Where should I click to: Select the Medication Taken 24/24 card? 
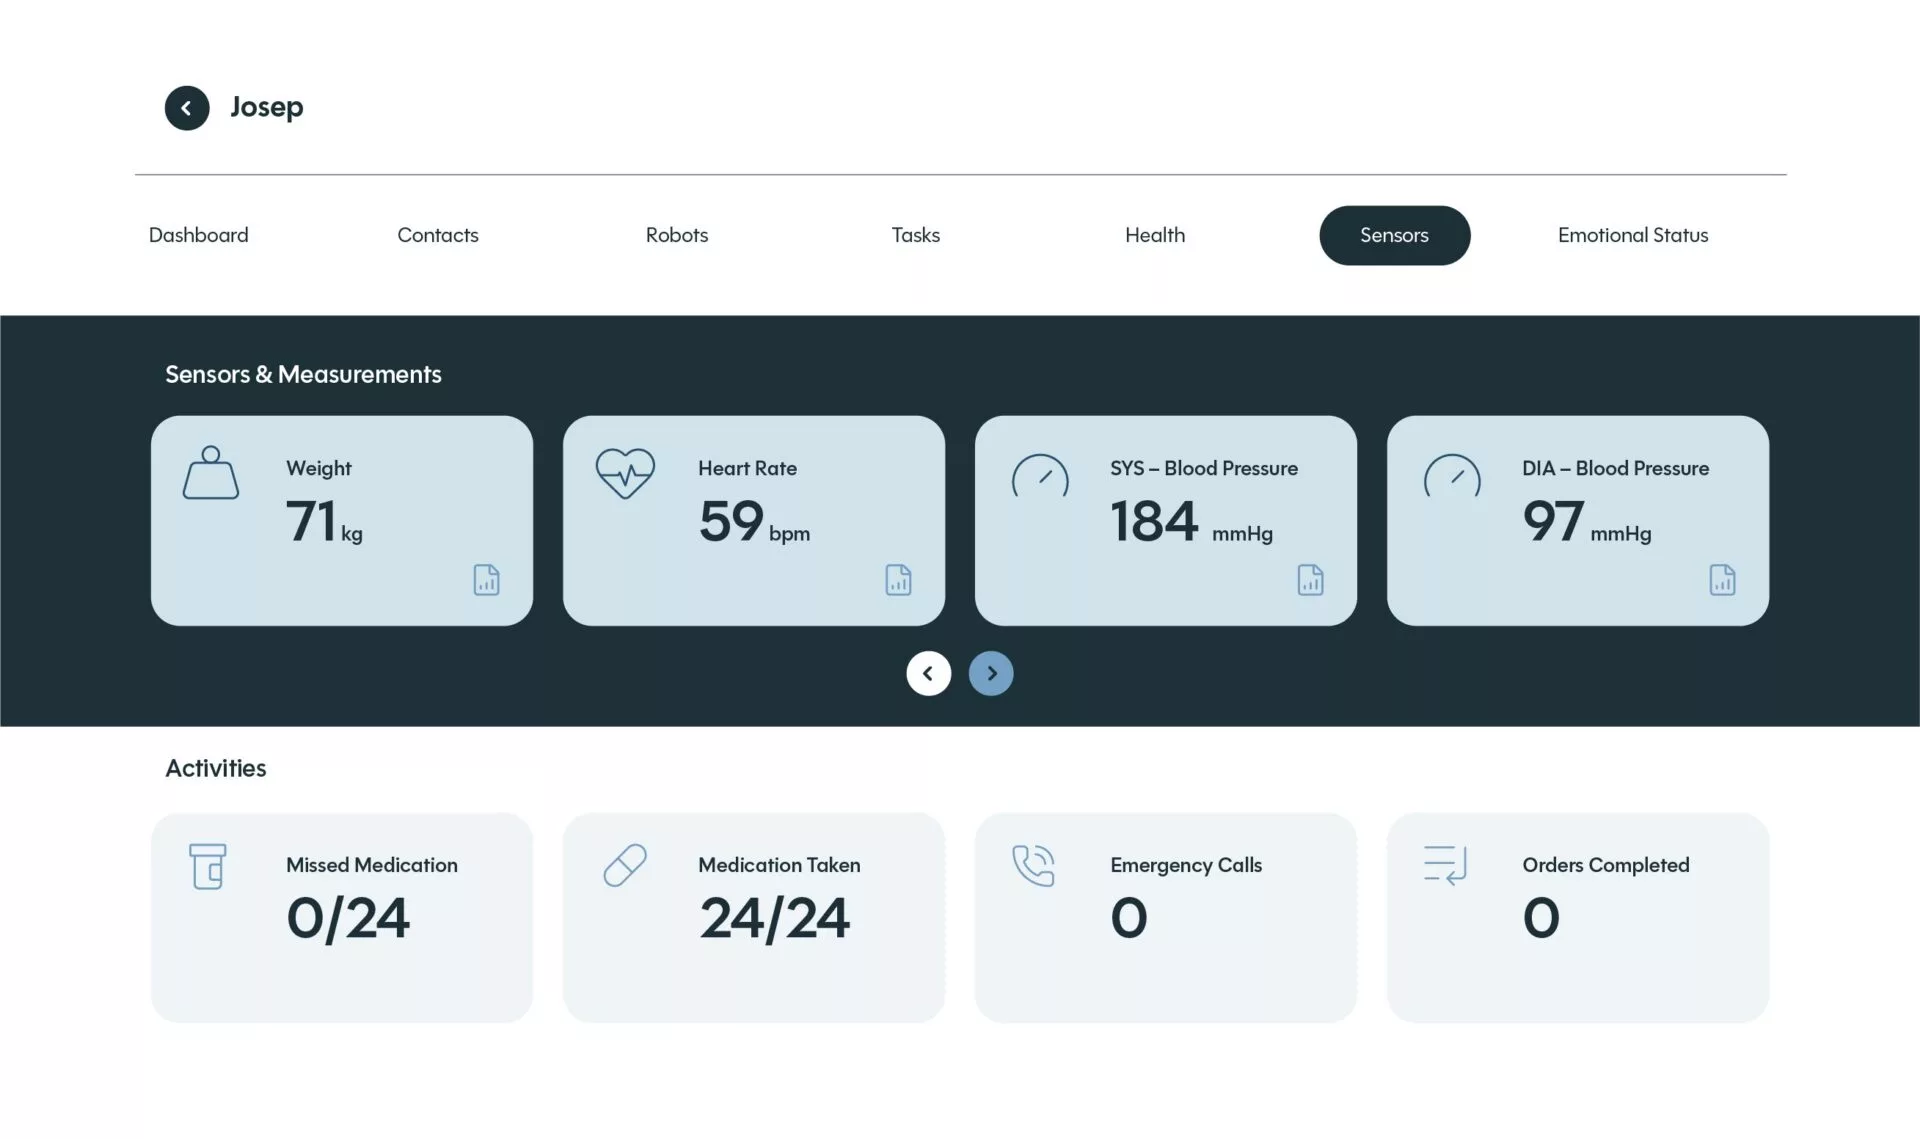point(754,918)
